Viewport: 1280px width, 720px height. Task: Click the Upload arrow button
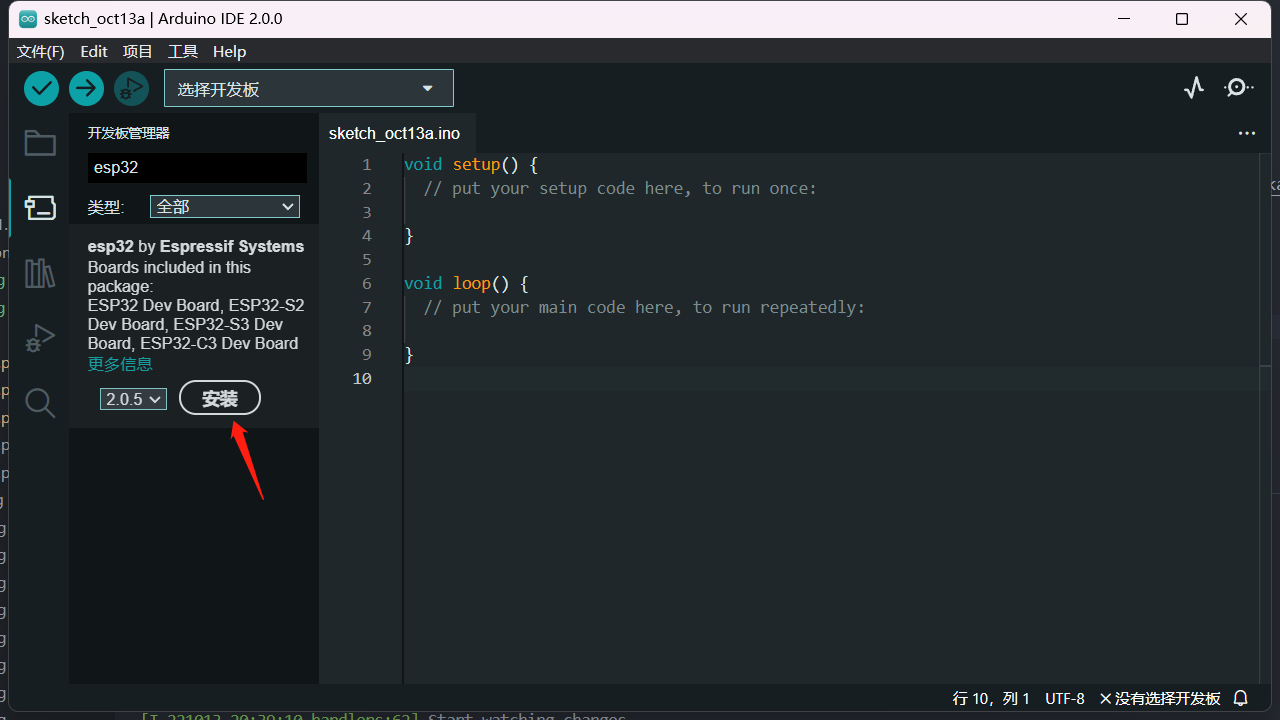(x=86, y=88)
